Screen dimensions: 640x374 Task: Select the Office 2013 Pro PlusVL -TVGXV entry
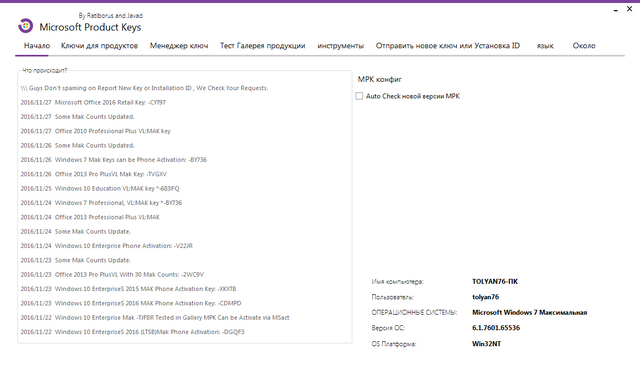94,174
